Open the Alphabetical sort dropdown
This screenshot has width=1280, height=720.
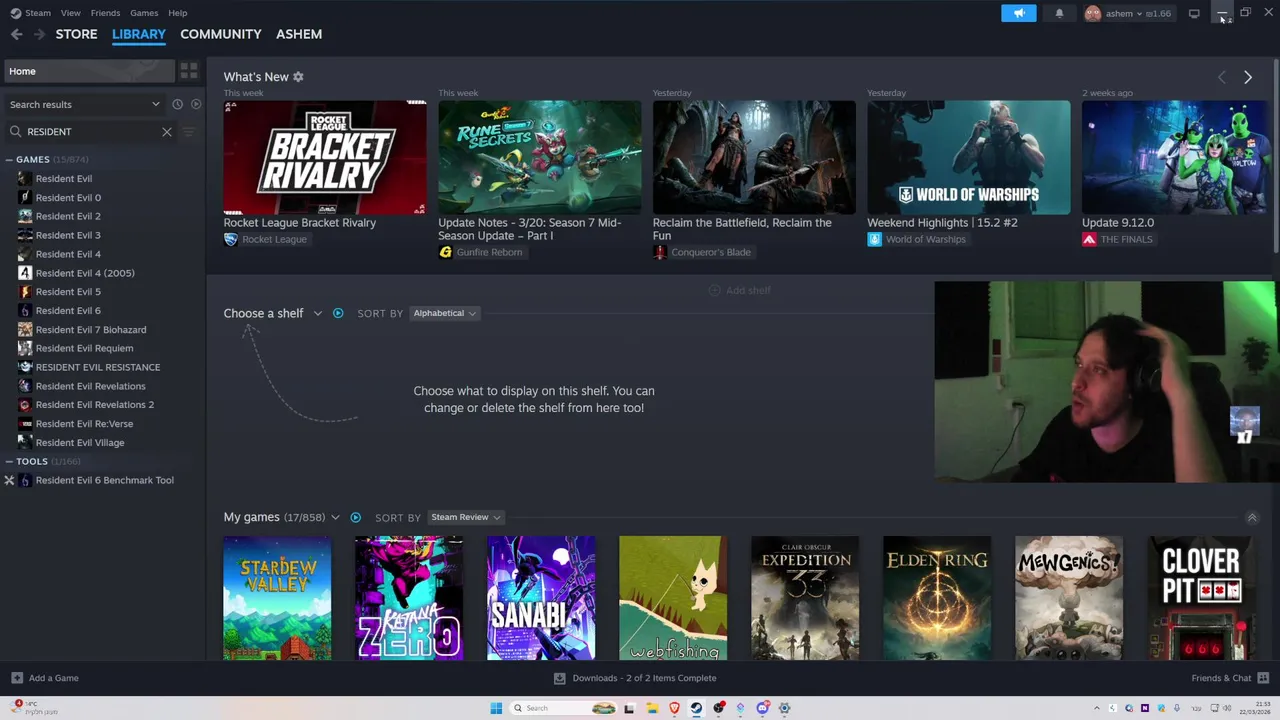445,313
